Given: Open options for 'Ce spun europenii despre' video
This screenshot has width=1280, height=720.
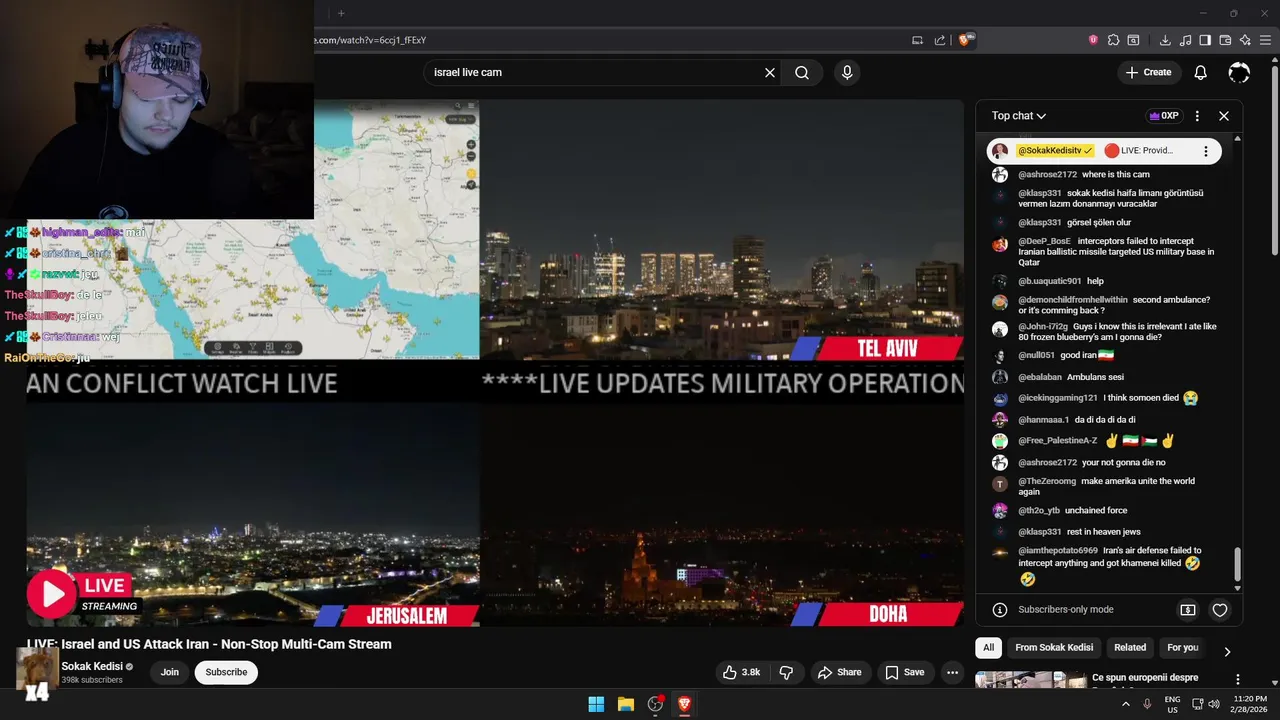Looking at the screenshot, I should pos(1237,680).
